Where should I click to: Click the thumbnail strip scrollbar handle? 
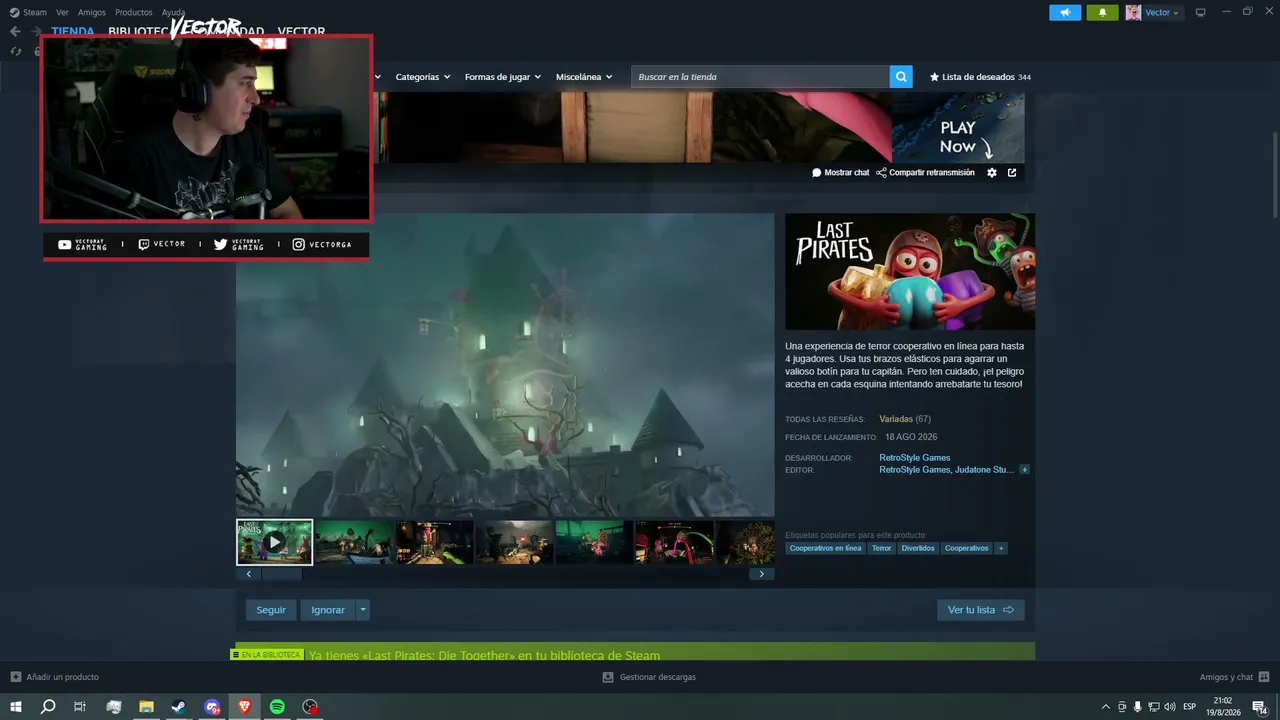click(x=282, y=574)
